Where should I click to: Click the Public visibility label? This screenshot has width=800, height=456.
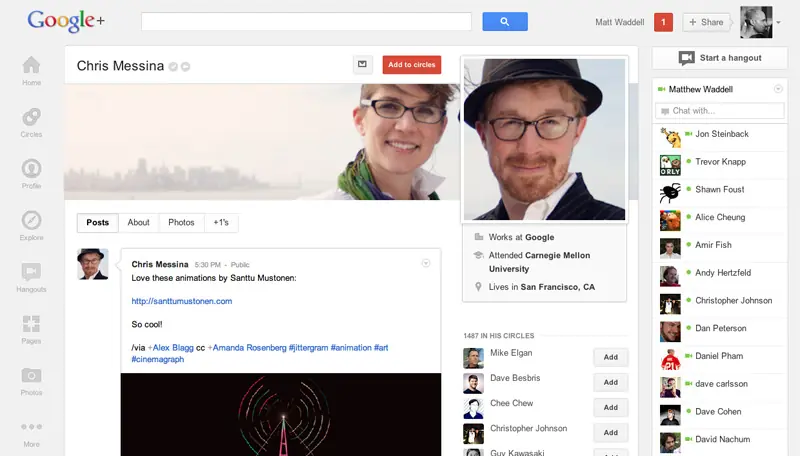[240, 265]
